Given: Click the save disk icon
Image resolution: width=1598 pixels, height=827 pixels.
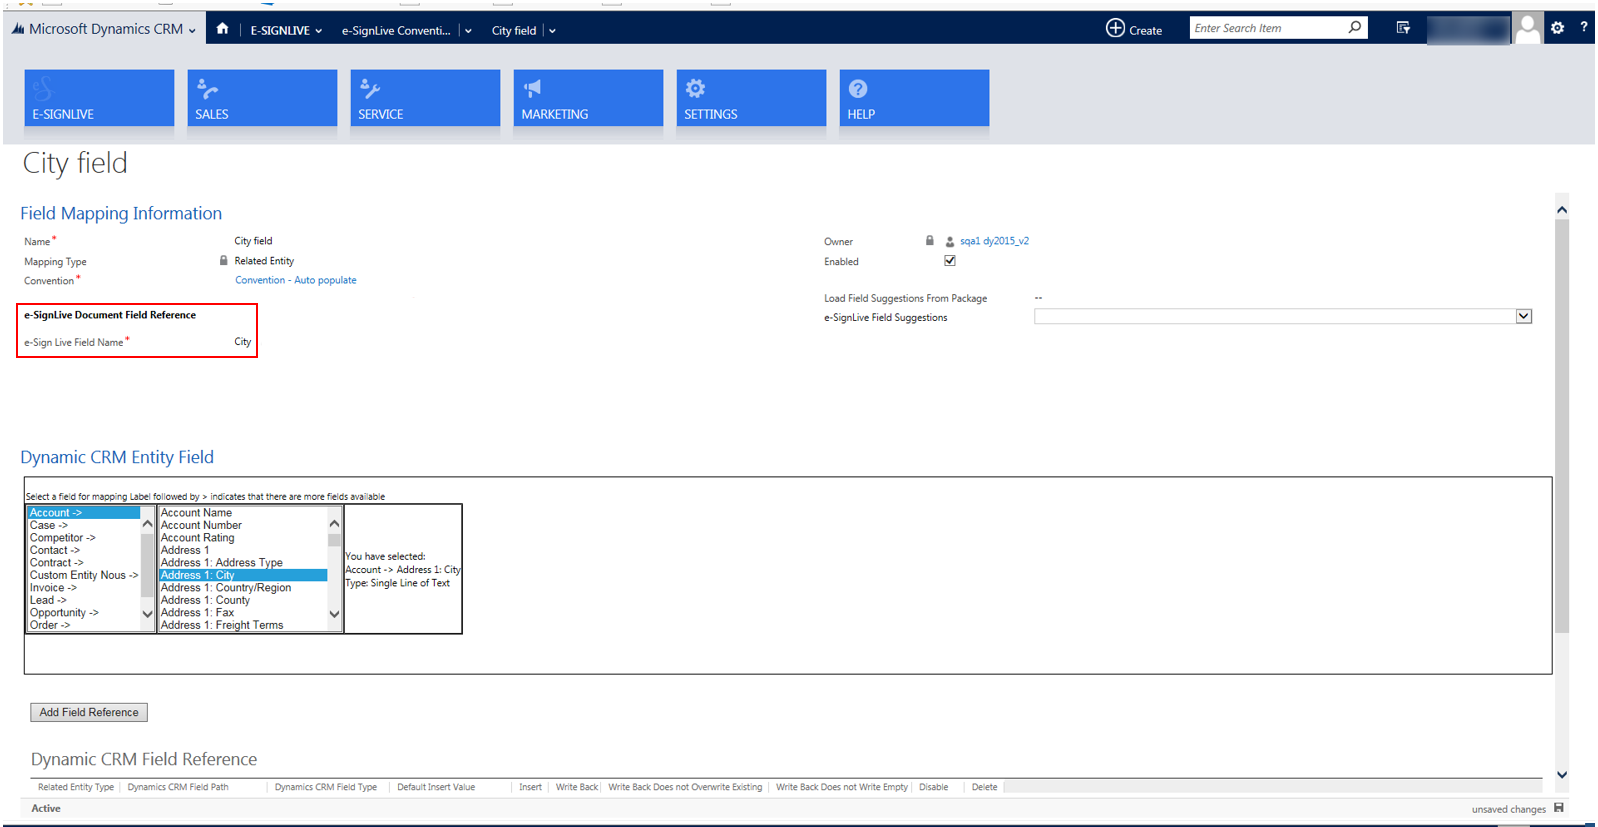Looking at the screenshot, I should [1558, 808].
